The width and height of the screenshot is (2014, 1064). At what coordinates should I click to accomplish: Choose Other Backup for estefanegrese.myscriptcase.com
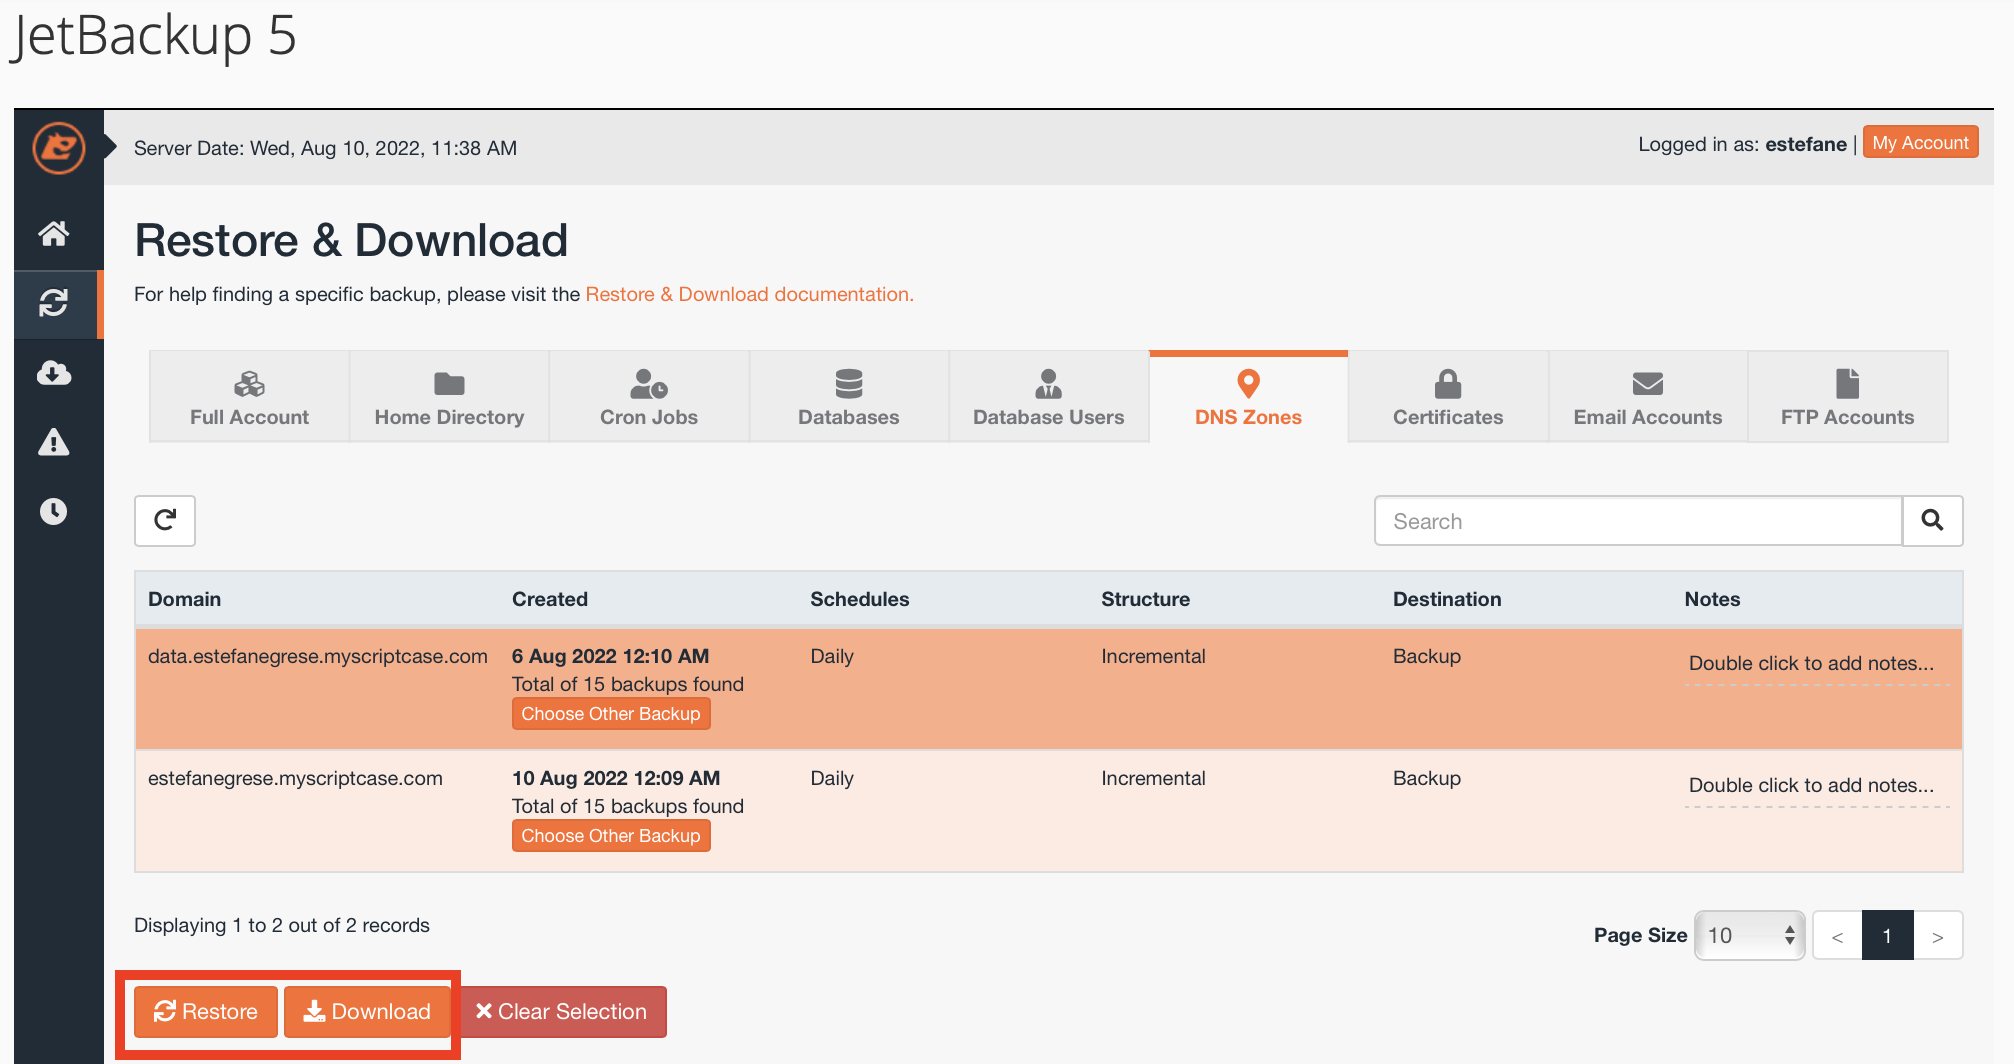click(x=611, y=836)
